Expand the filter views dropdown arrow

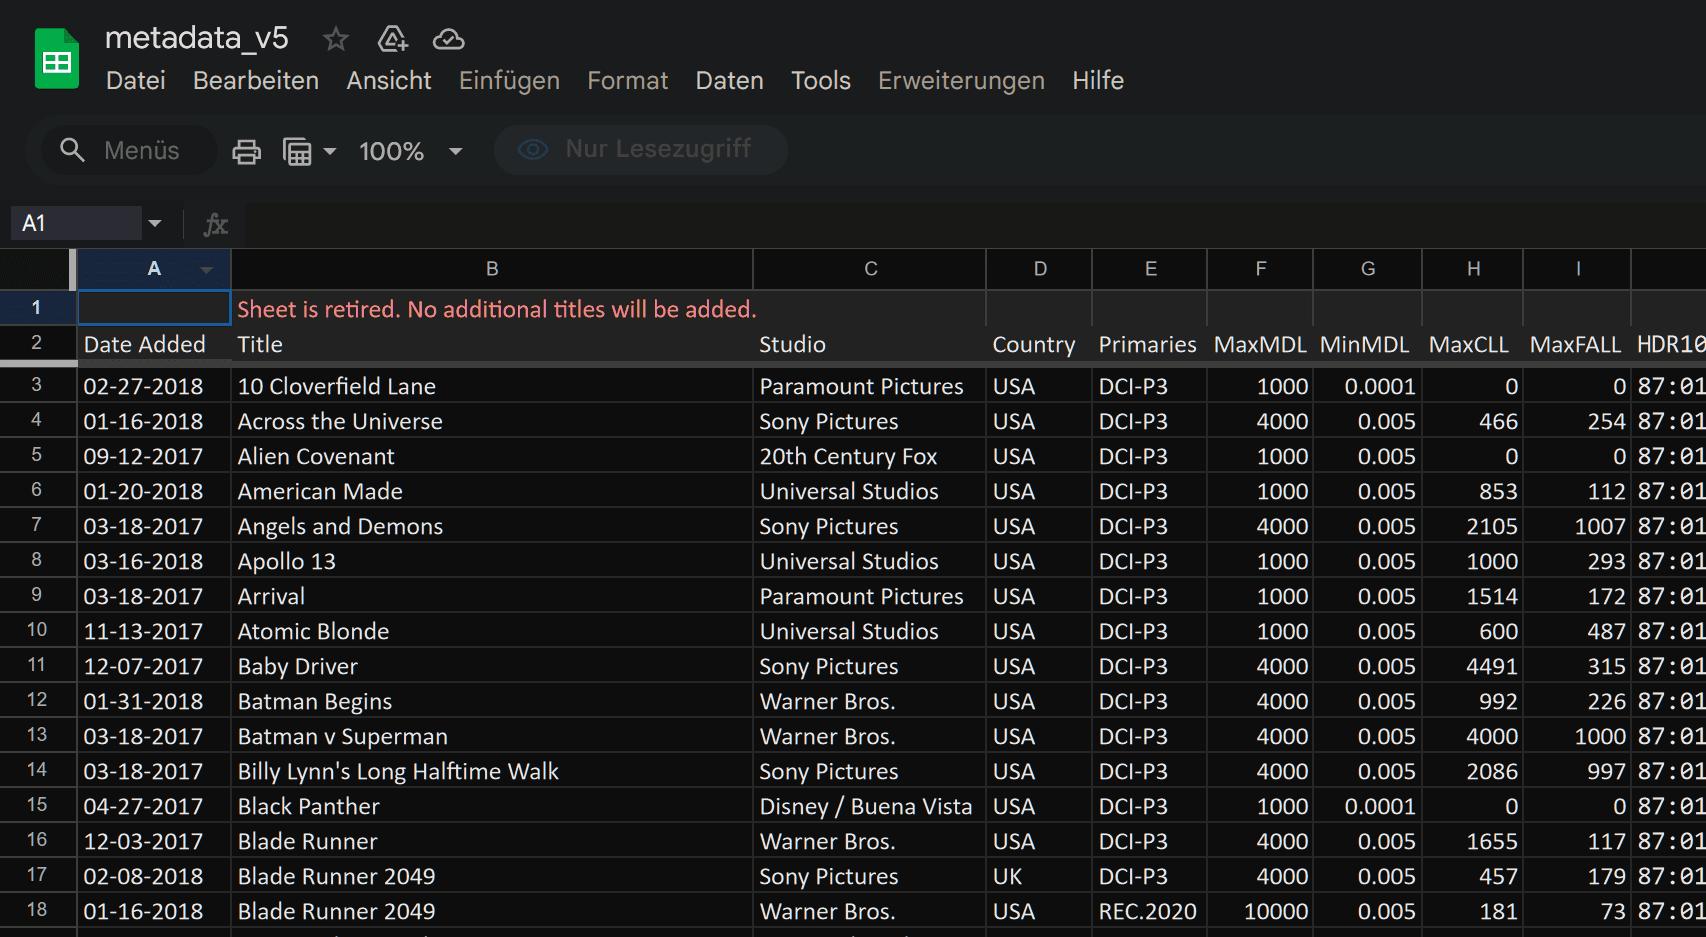[330, 151]
